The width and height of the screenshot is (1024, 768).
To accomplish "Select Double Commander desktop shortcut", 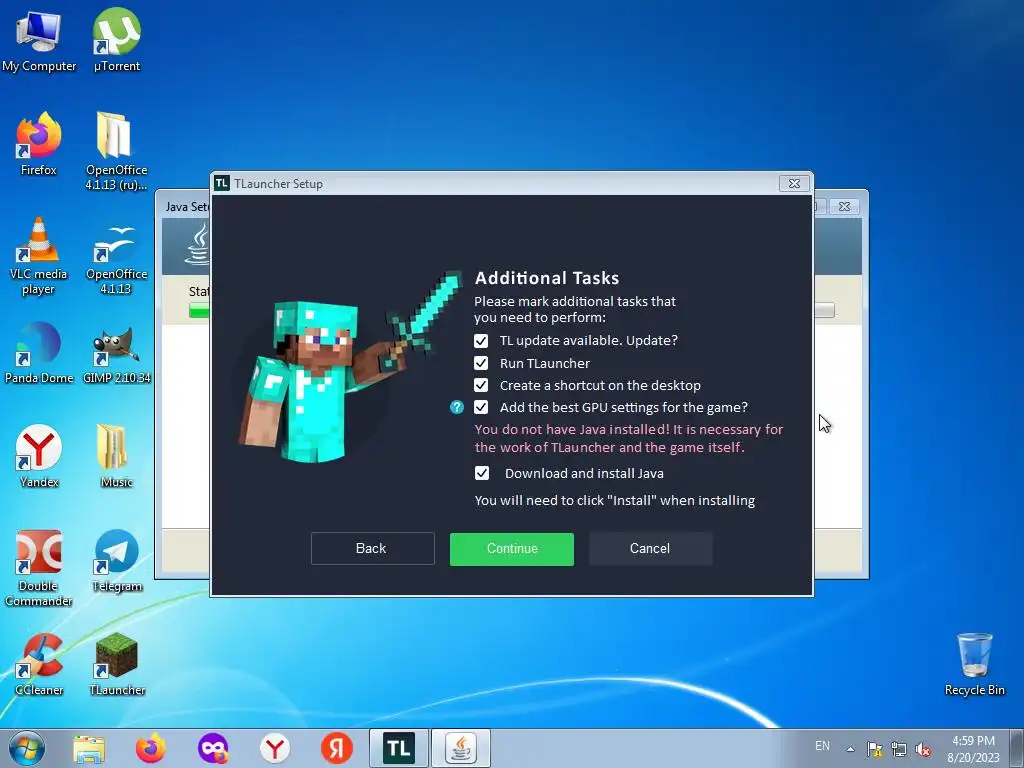I will [39, 568].
